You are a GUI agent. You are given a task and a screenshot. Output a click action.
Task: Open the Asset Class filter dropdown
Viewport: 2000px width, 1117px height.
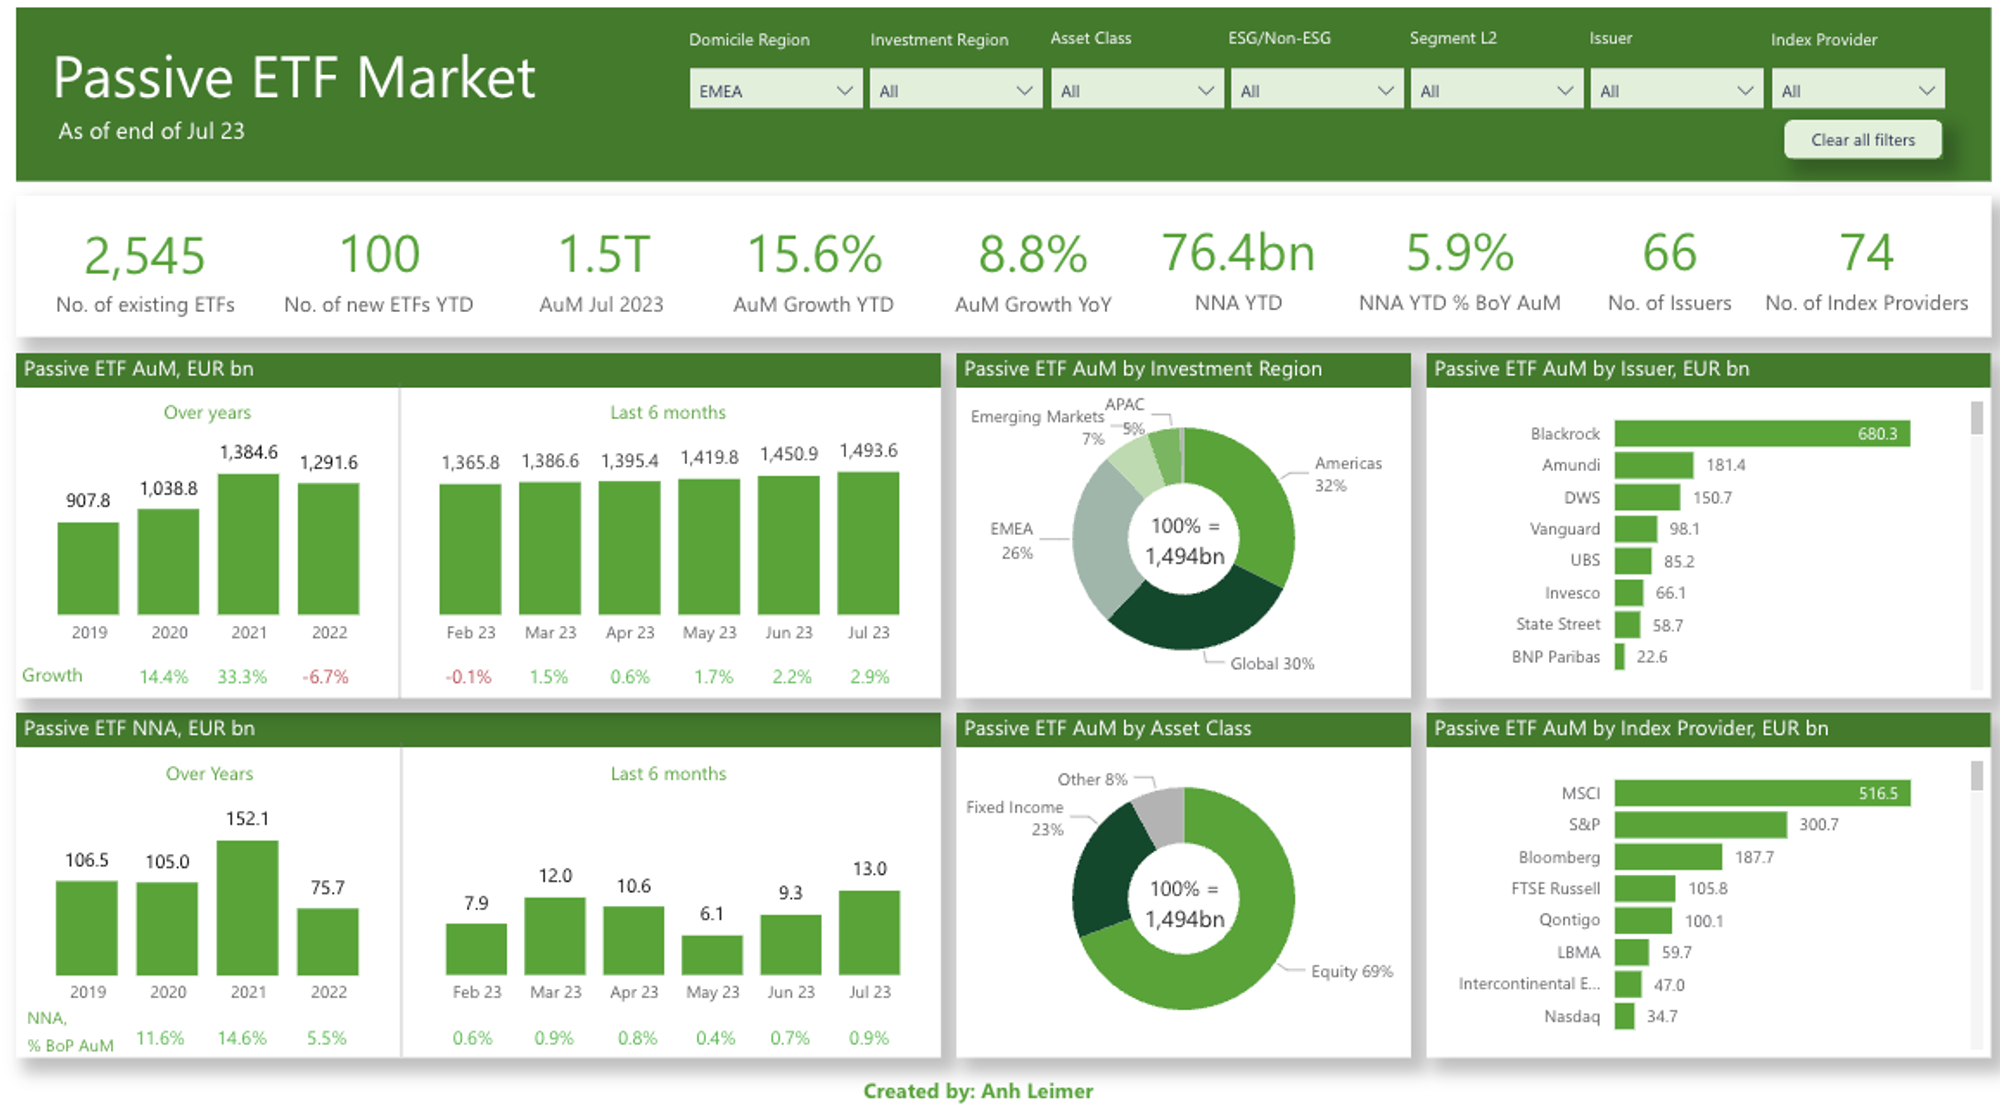click(1136, 90)
